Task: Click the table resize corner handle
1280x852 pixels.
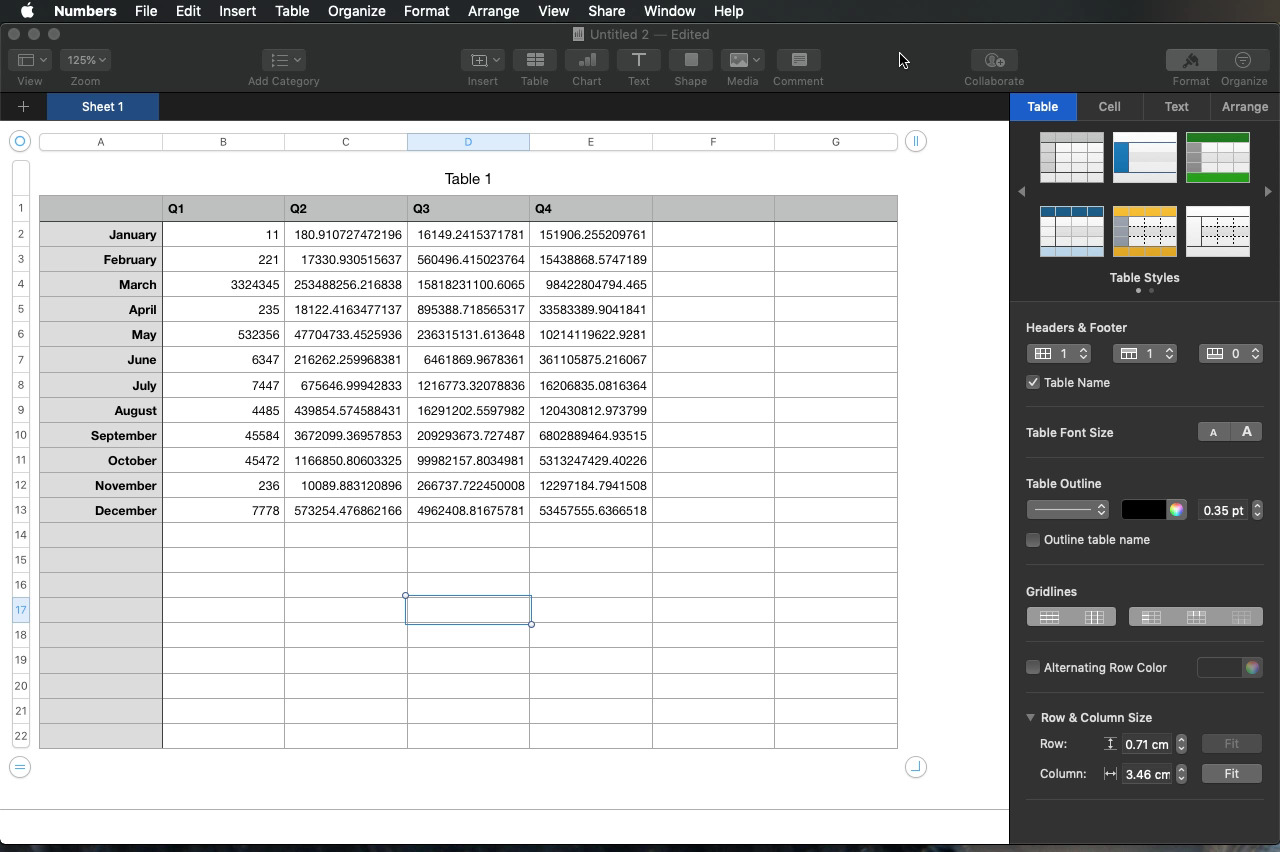Action: point(915,767)
